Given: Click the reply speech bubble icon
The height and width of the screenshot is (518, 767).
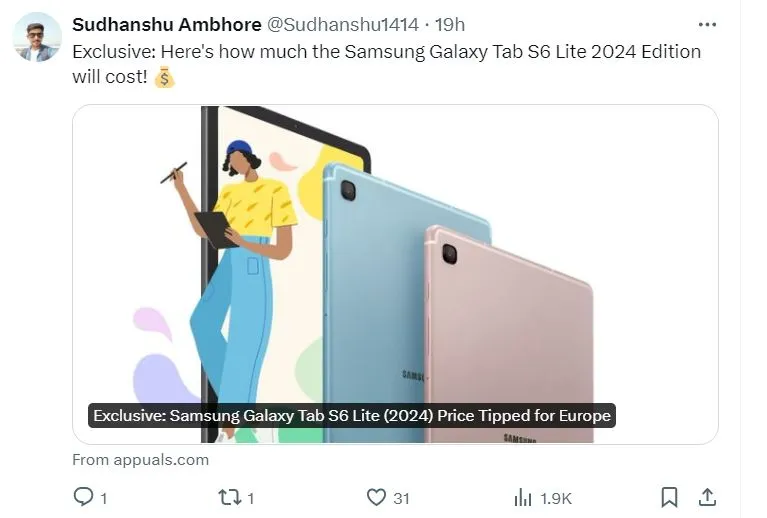Looking at the screenshot, I should pyautogui.click(x=83, y=496).
